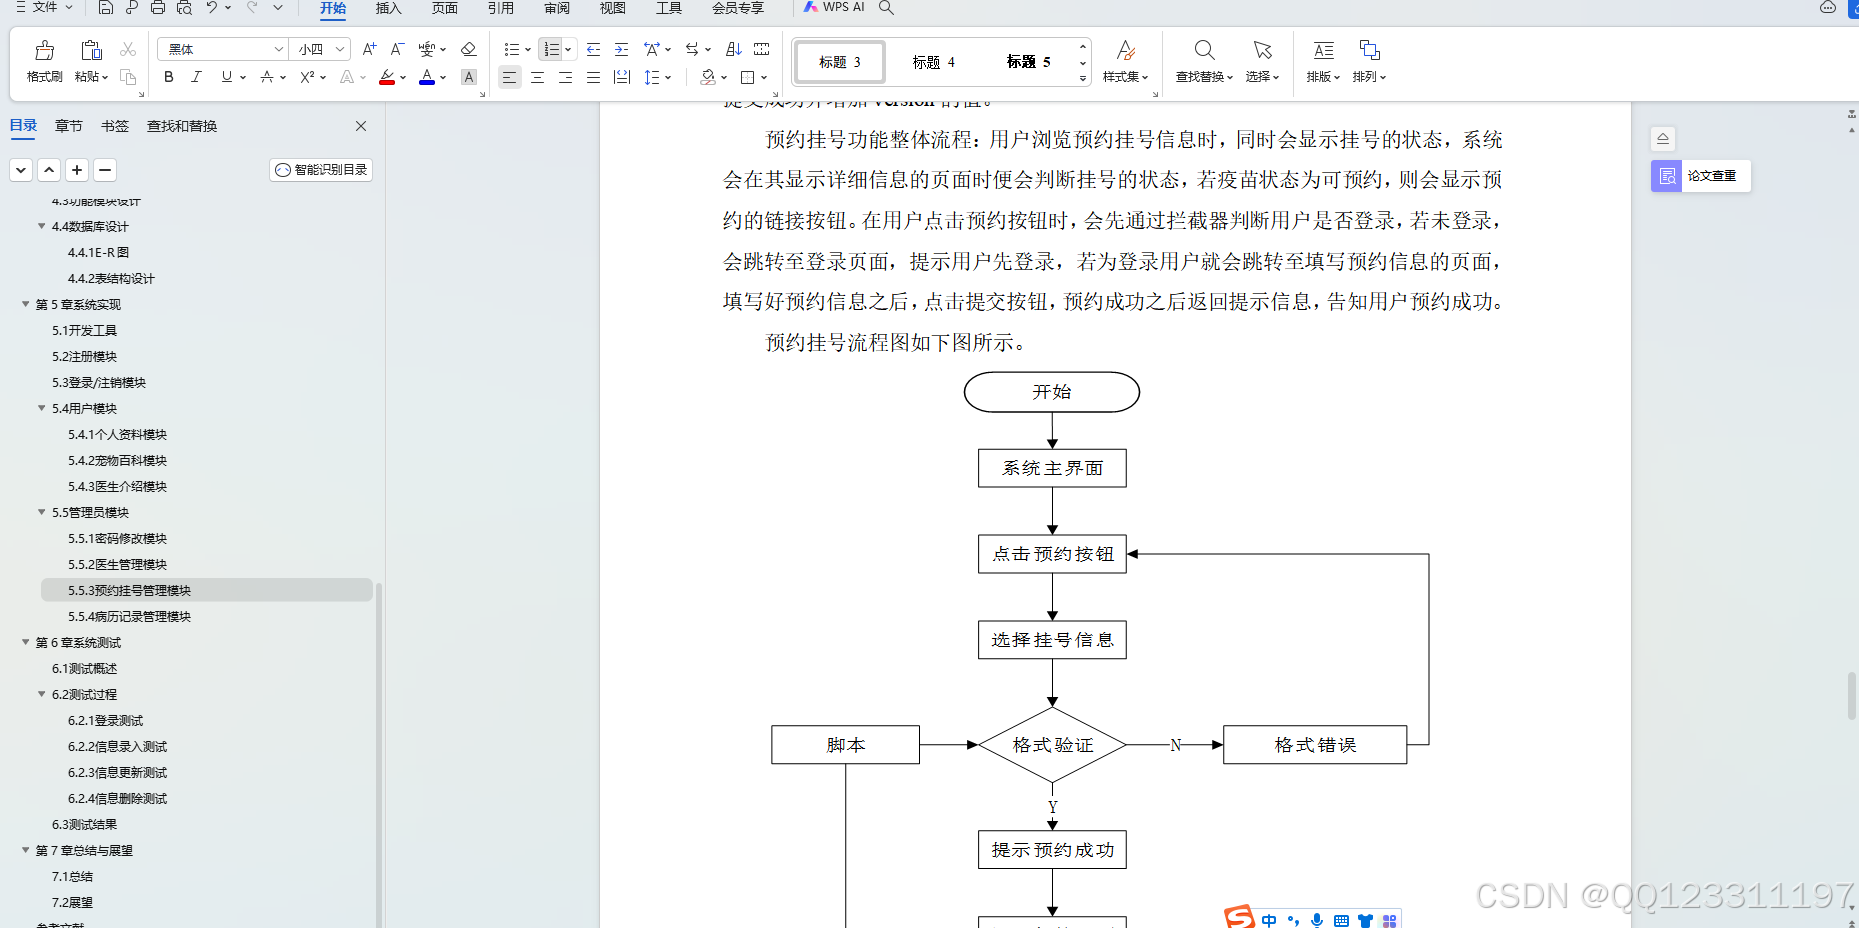Viewport: 1859px width, 928px height.
Task: Close the navigation pane
Action: 361,126
